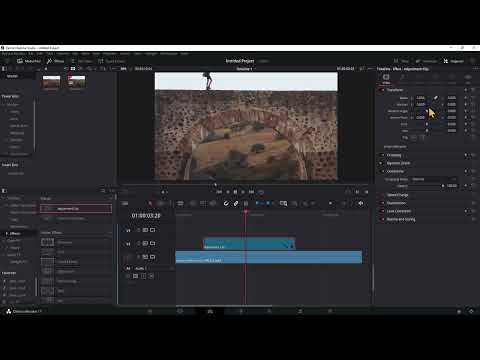Click the Yaw slider handle
The image size is (480, 360).
coord(427,131)
